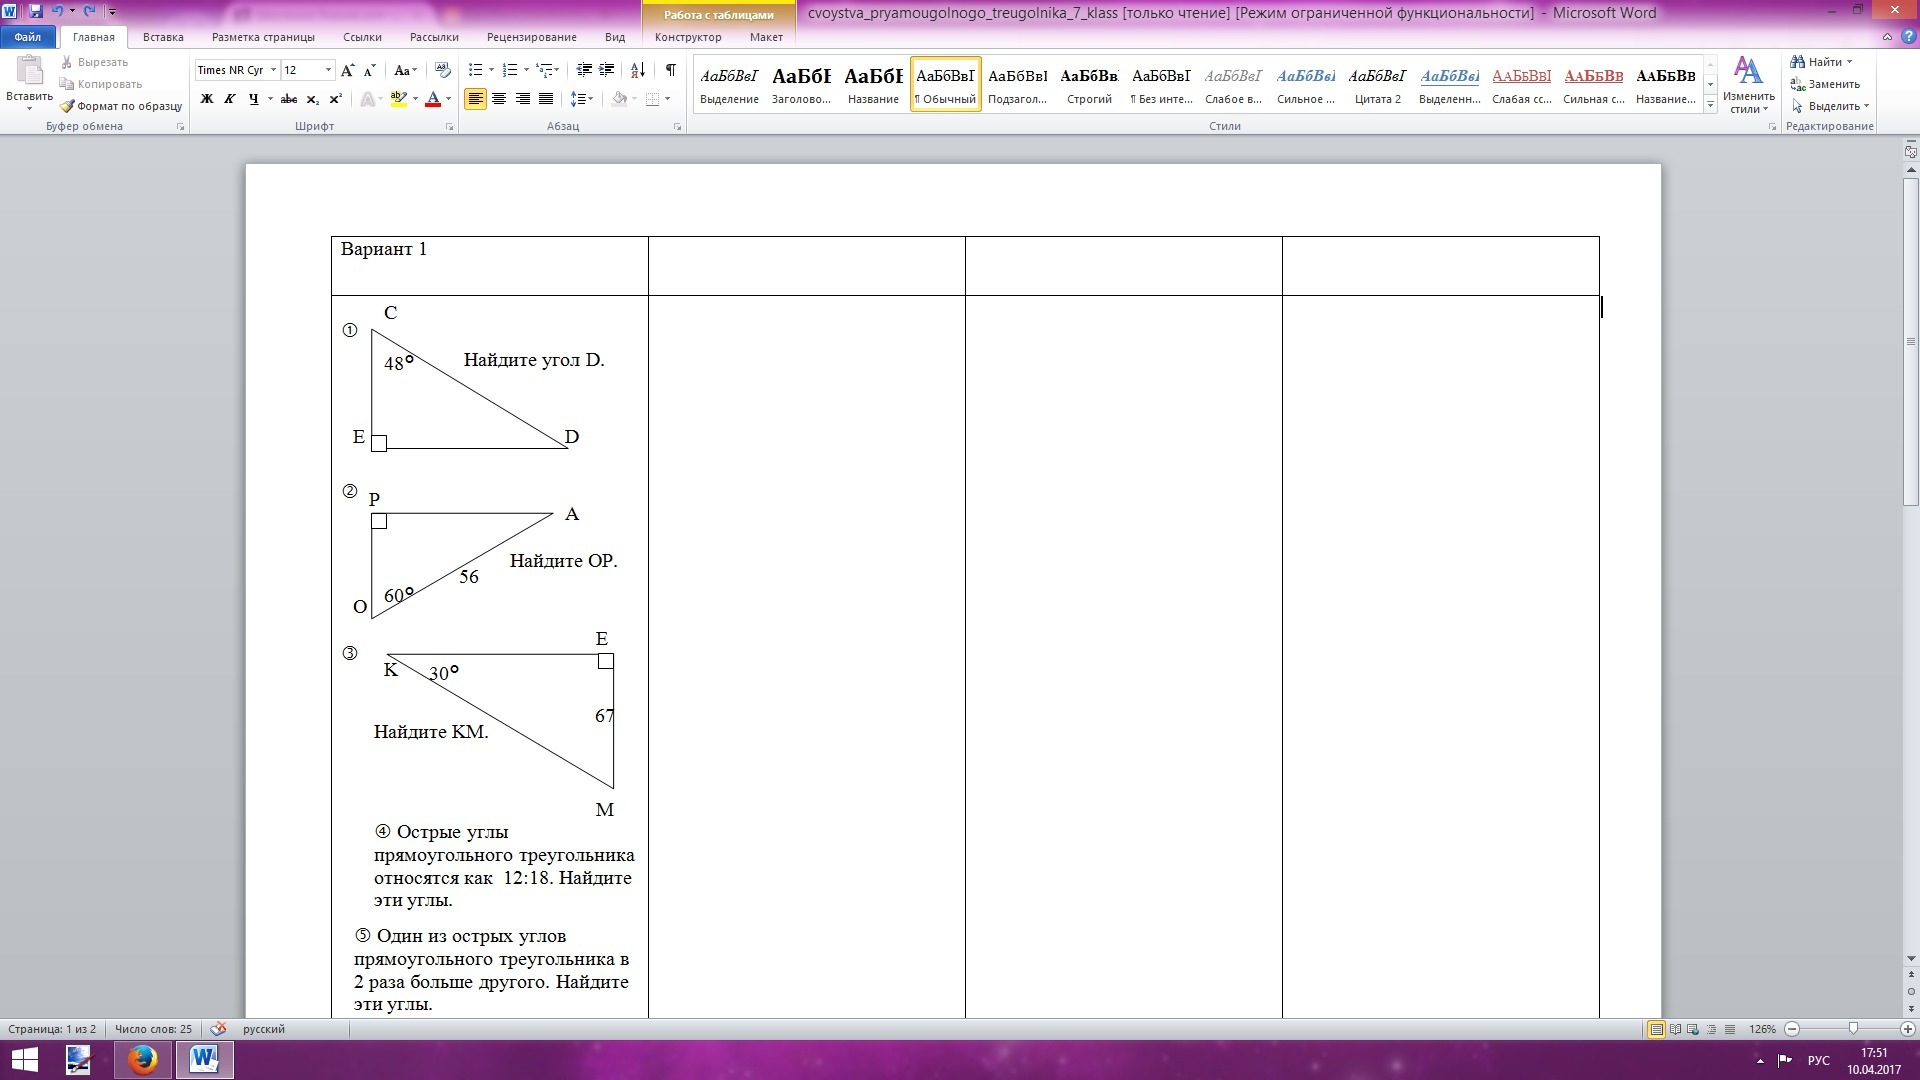Show paragraph marks with pilcrow icon
1920x1080 pixels.
coord(670,70)
